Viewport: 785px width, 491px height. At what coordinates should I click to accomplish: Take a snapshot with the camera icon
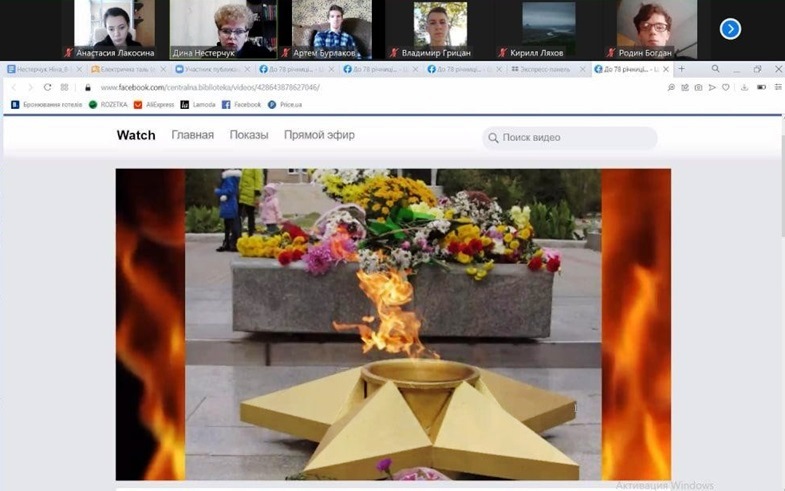click(698, 87)
